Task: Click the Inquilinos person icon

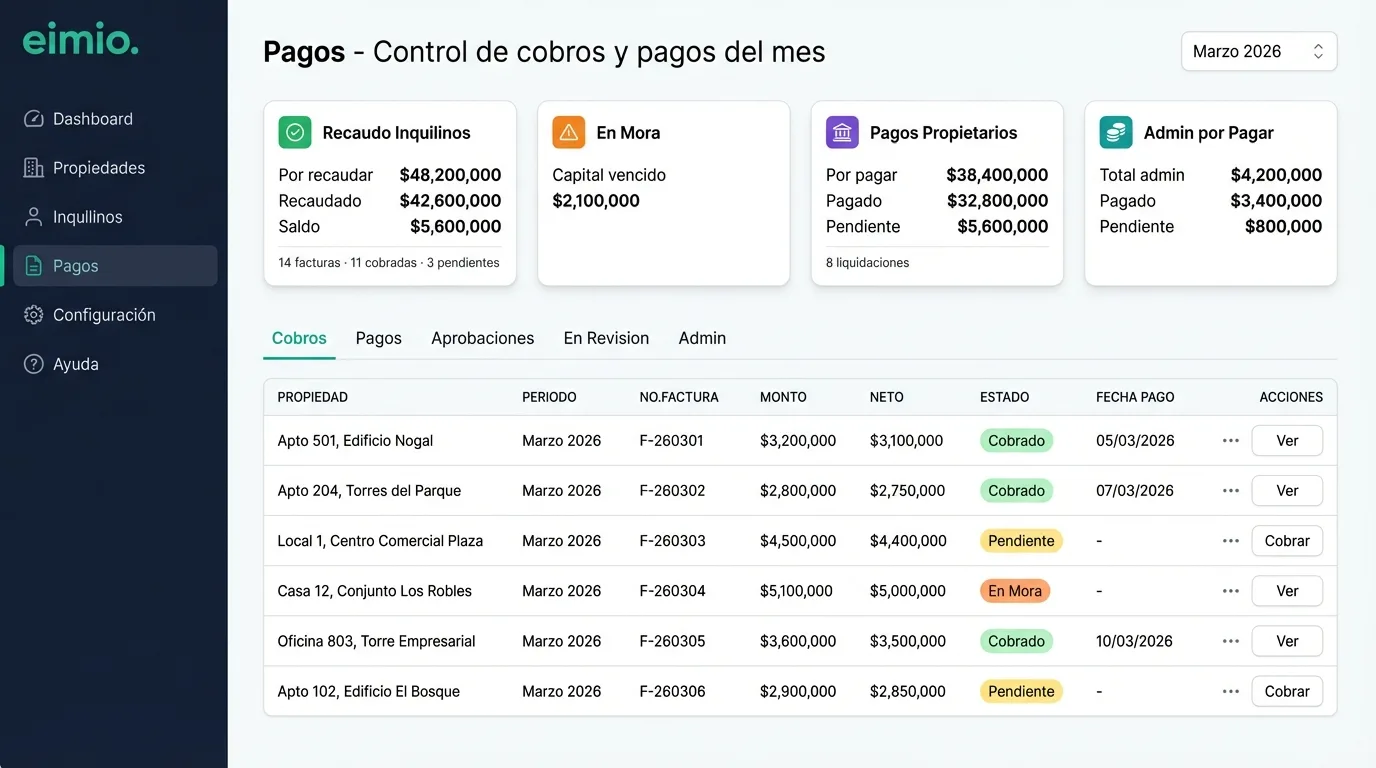Action: [x=32, y=216]
